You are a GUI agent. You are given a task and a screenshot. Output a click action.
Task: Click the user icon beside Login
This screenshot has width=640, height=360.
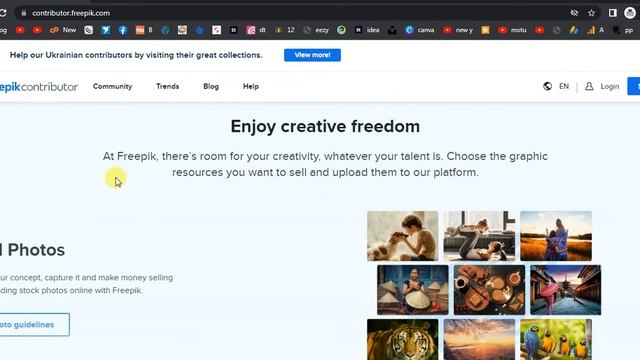(589, 86)
